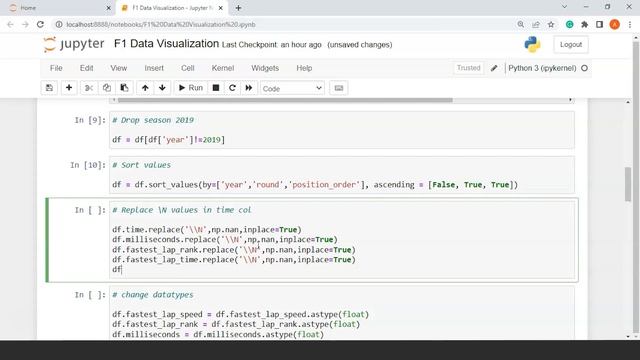Click the Last Checkpoint an hour ago text
This screenshot has width=640, height=360.
[272, 44]
